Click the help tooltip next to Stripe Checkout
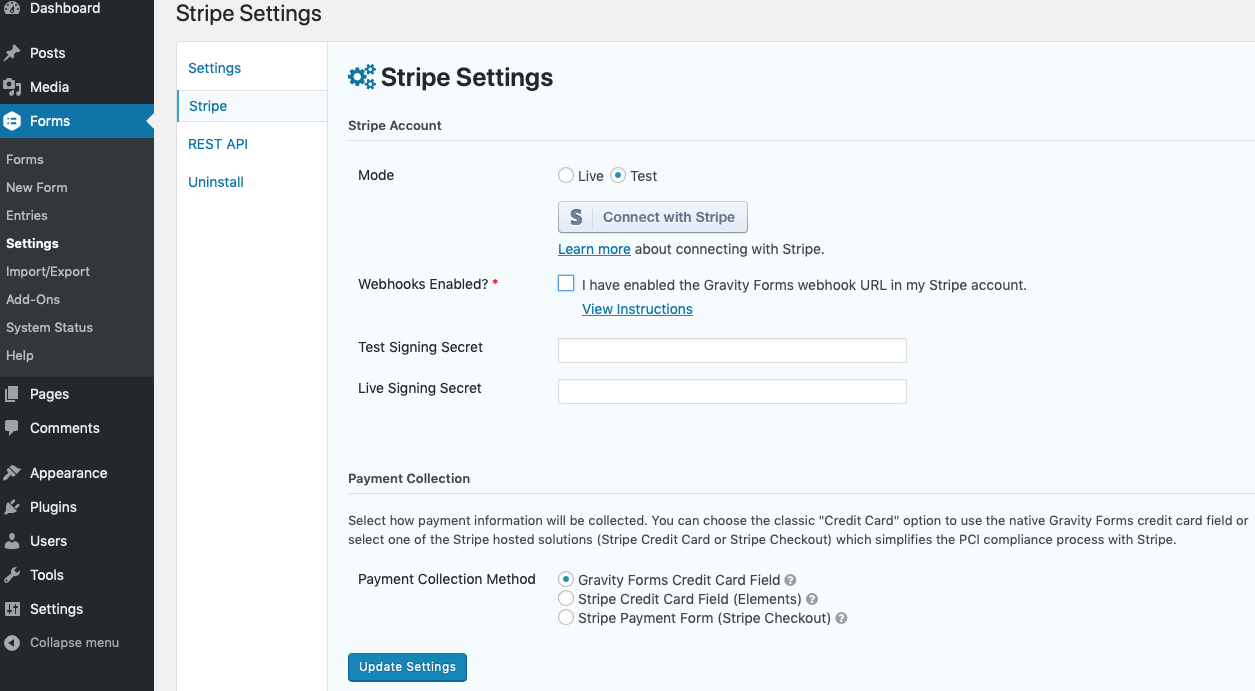 (841, 618)
